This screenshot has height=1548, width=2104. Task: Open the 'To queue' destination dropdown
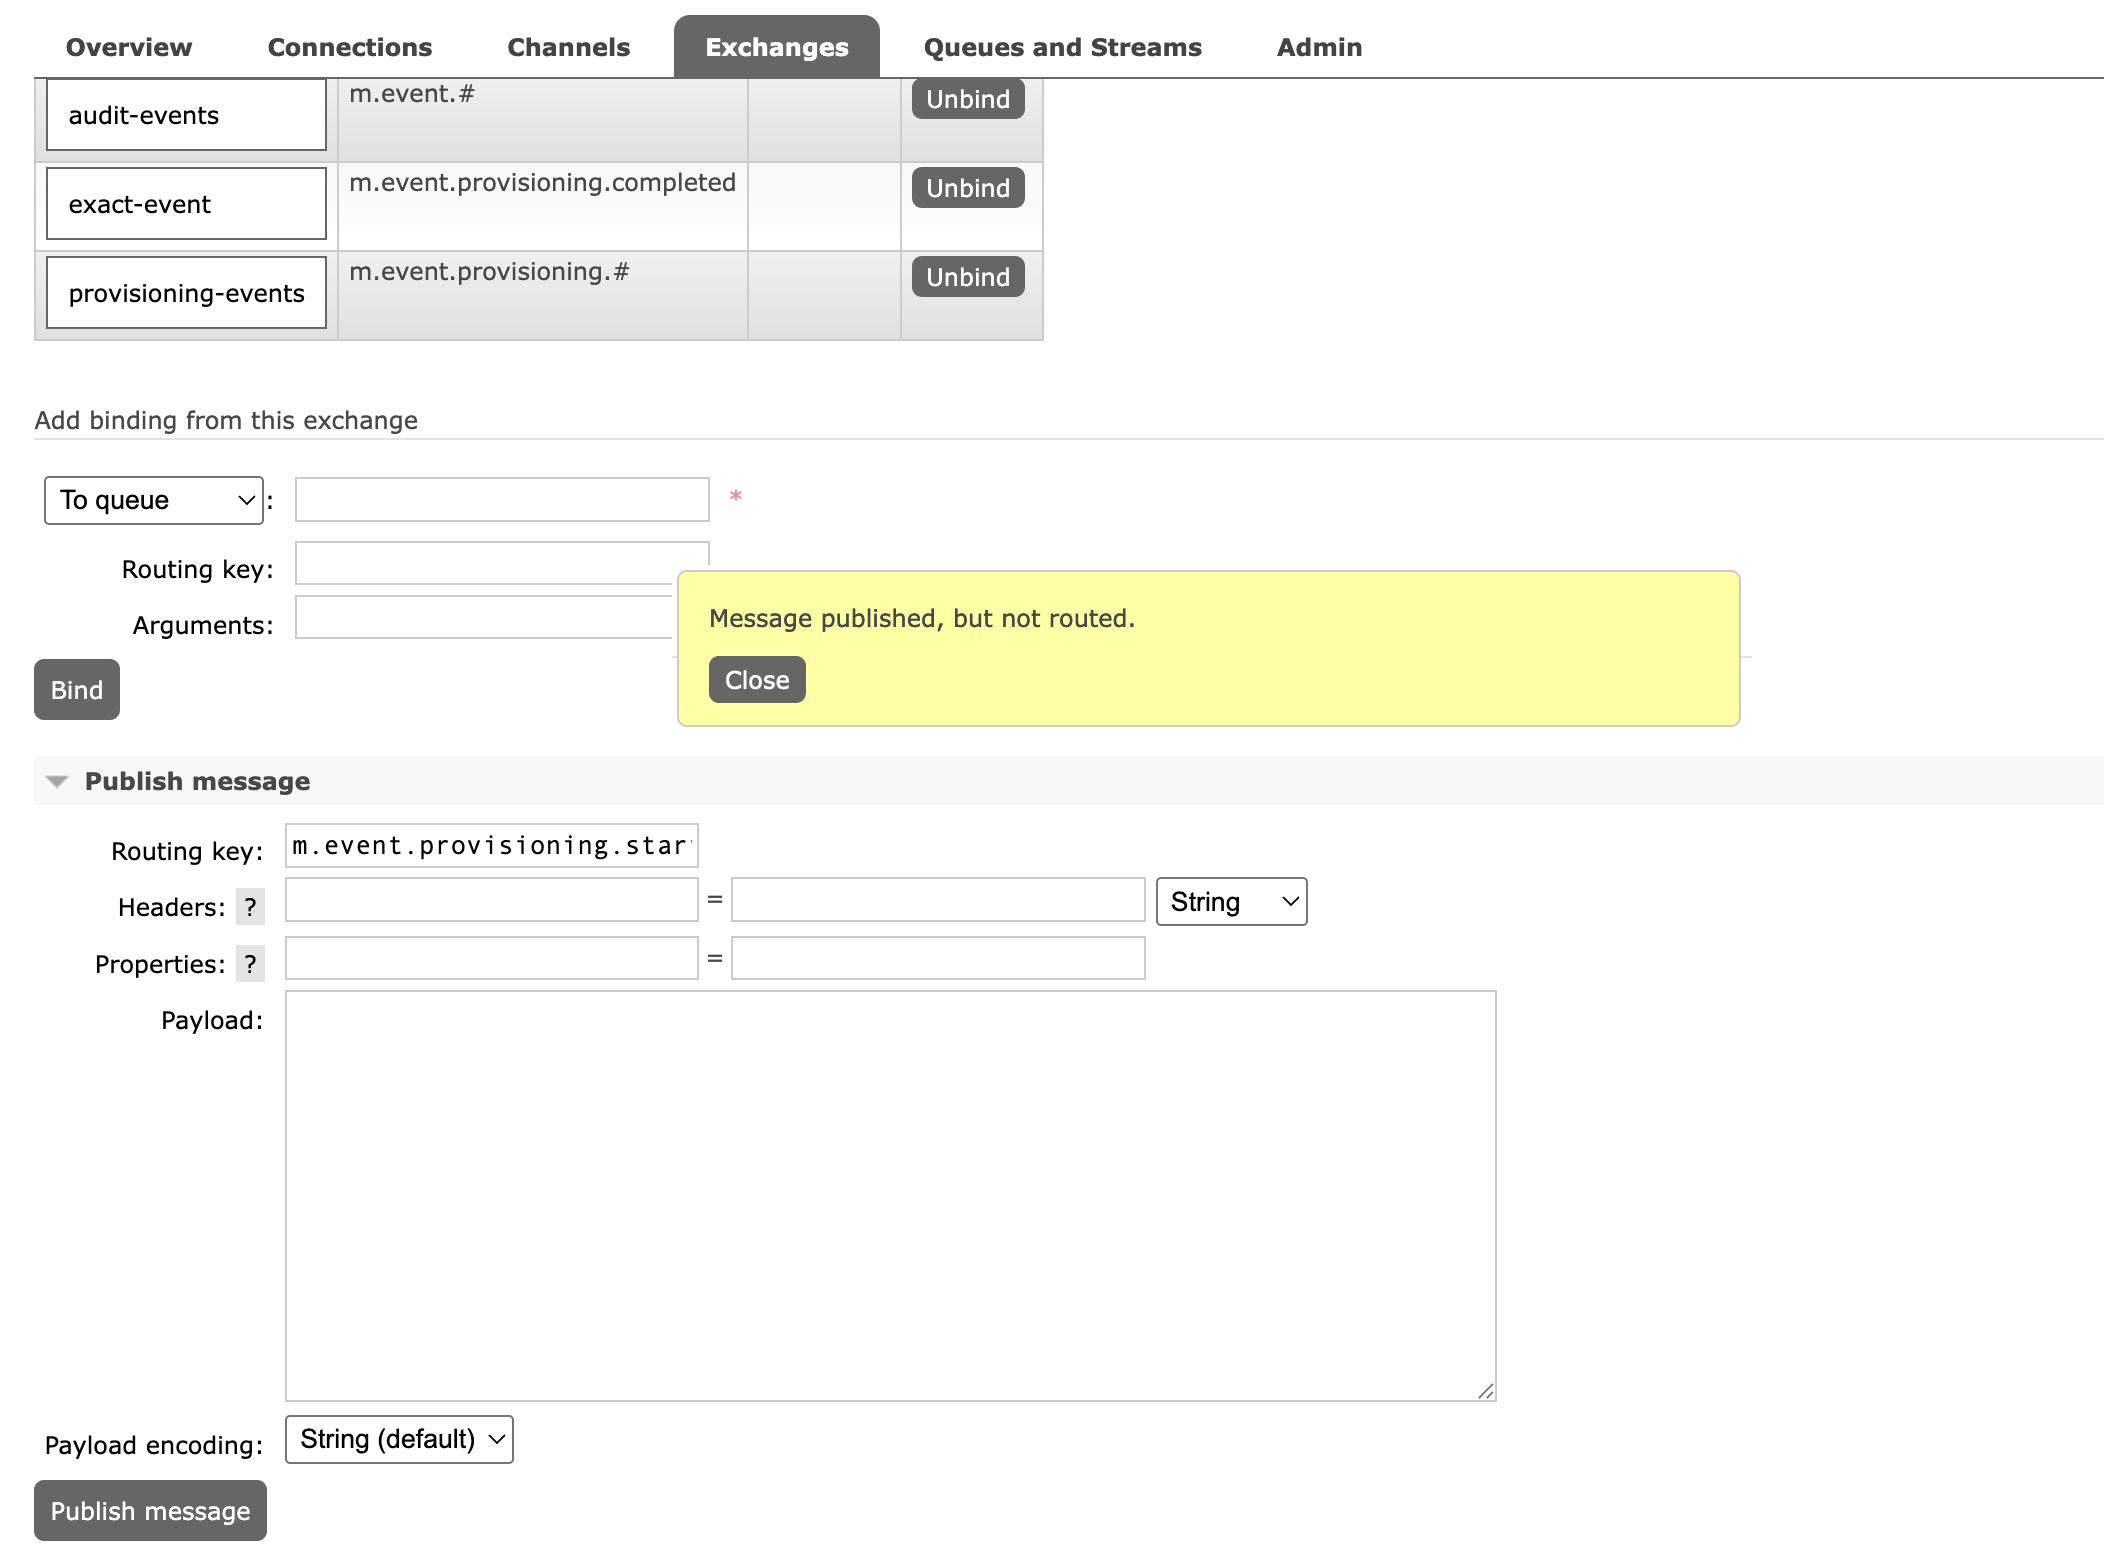154,500
